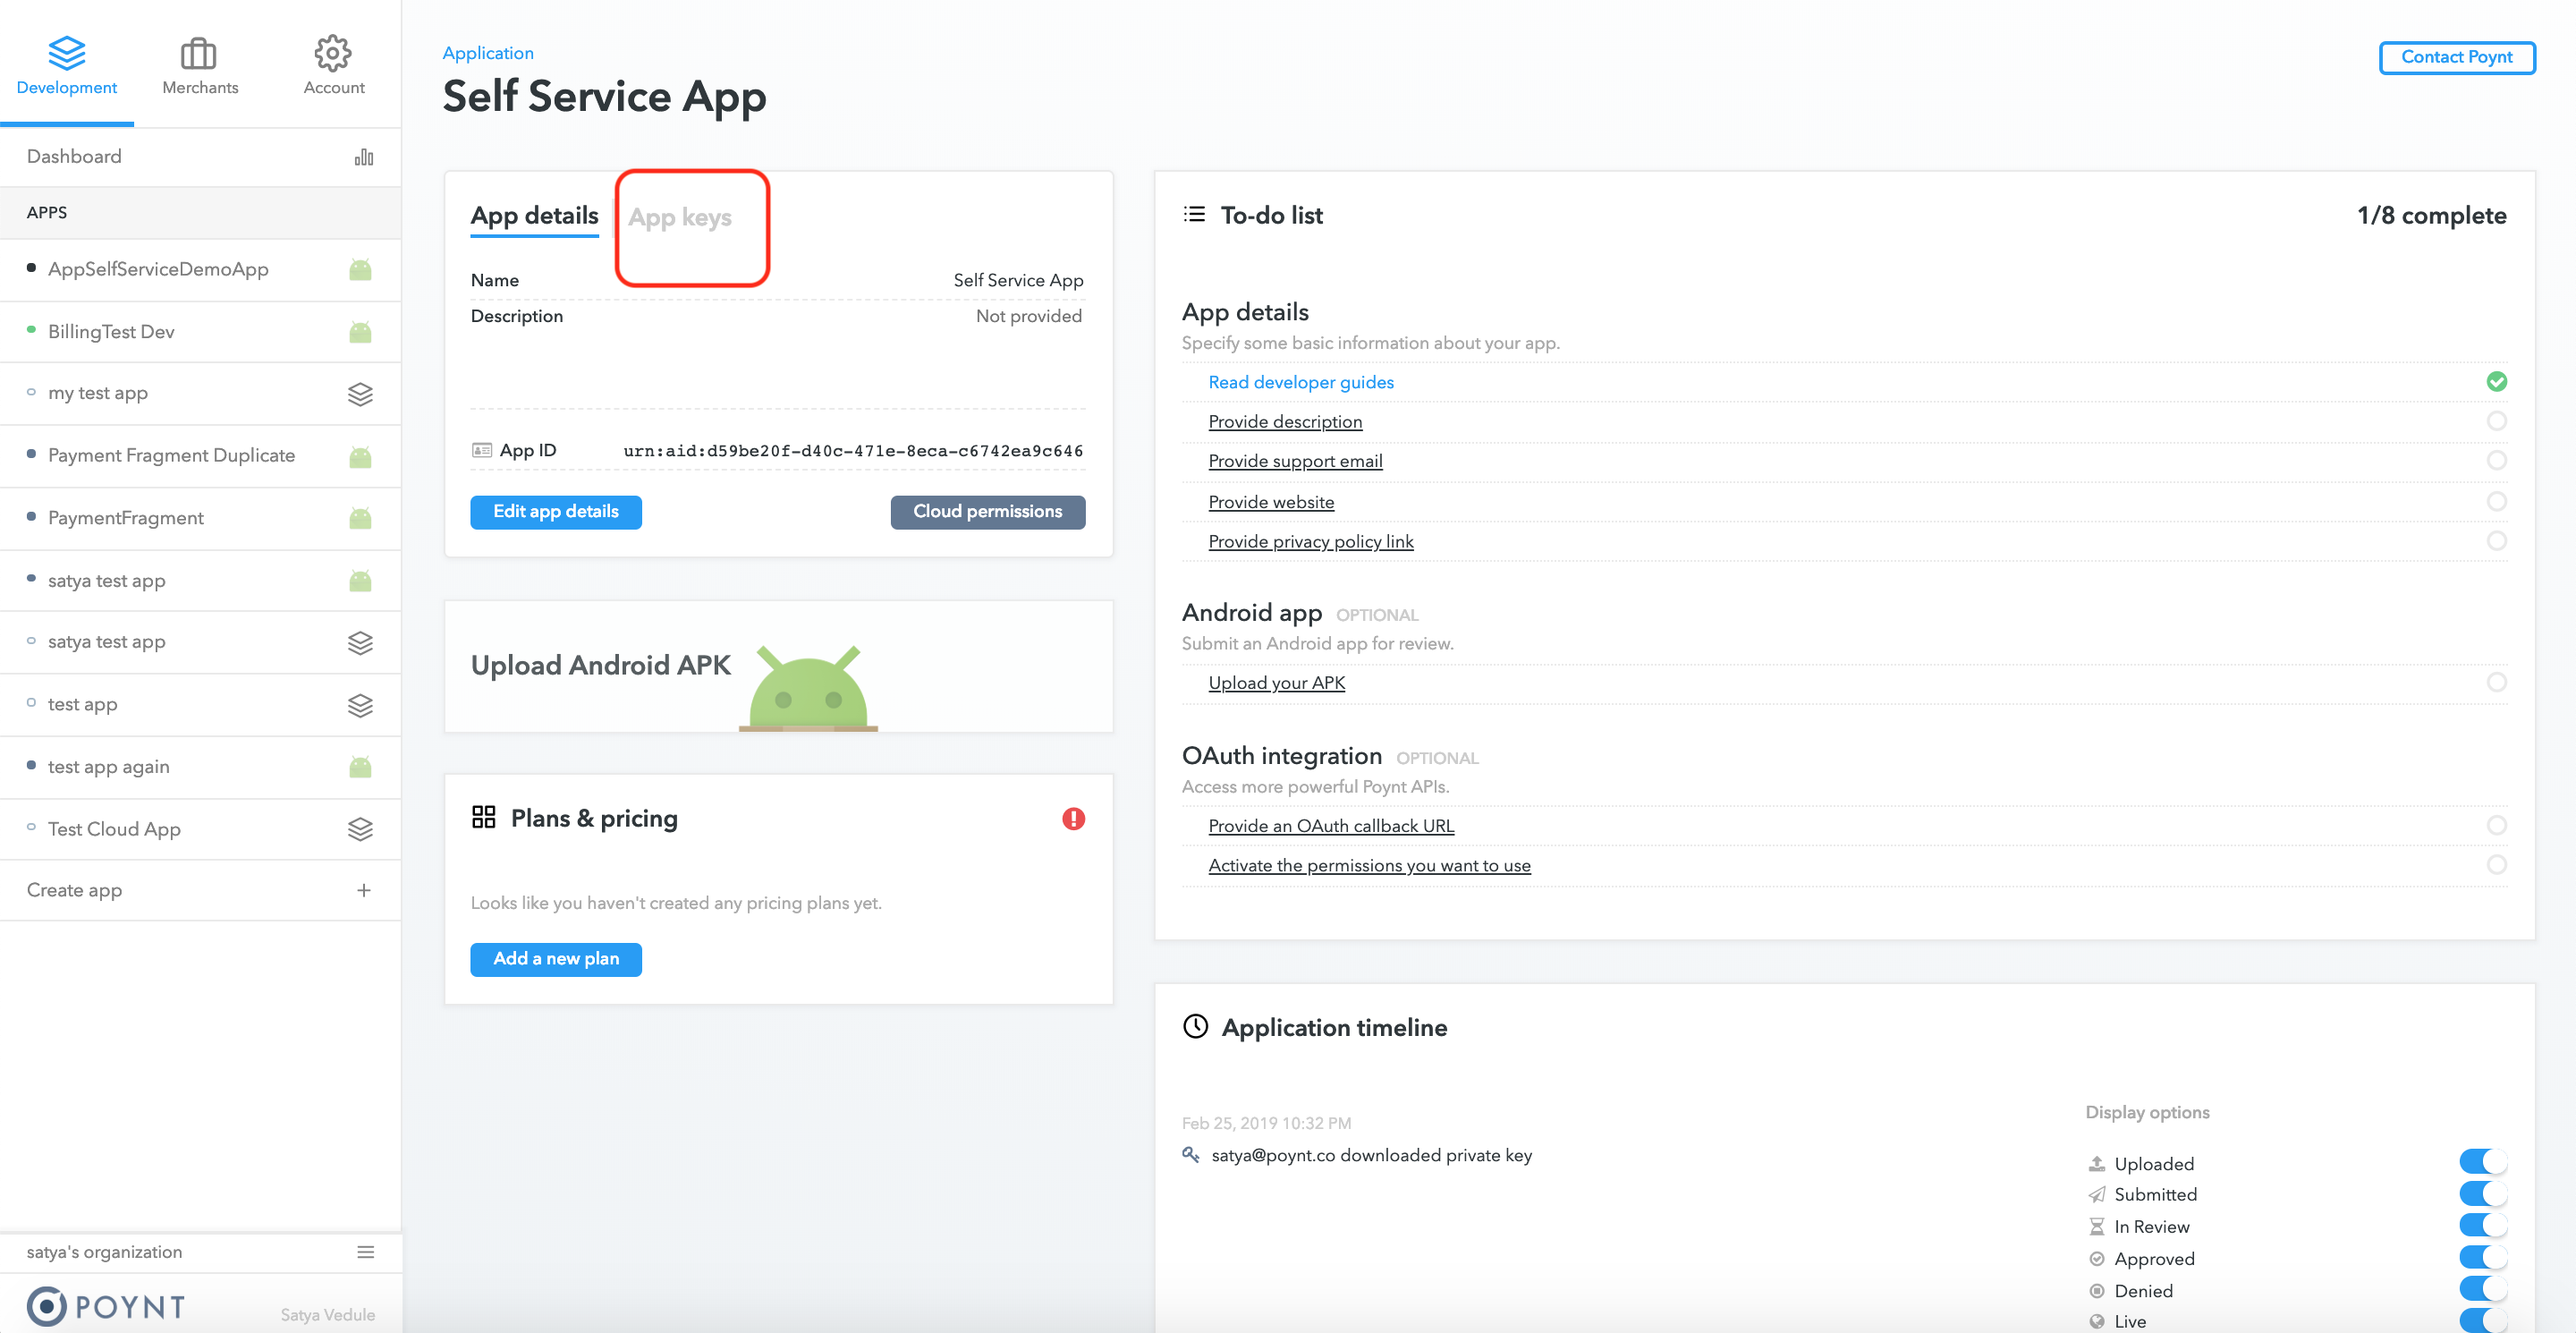Click the Contact Poynt button
The image size is (2576, 1333).
click(x=2456, y=57)
